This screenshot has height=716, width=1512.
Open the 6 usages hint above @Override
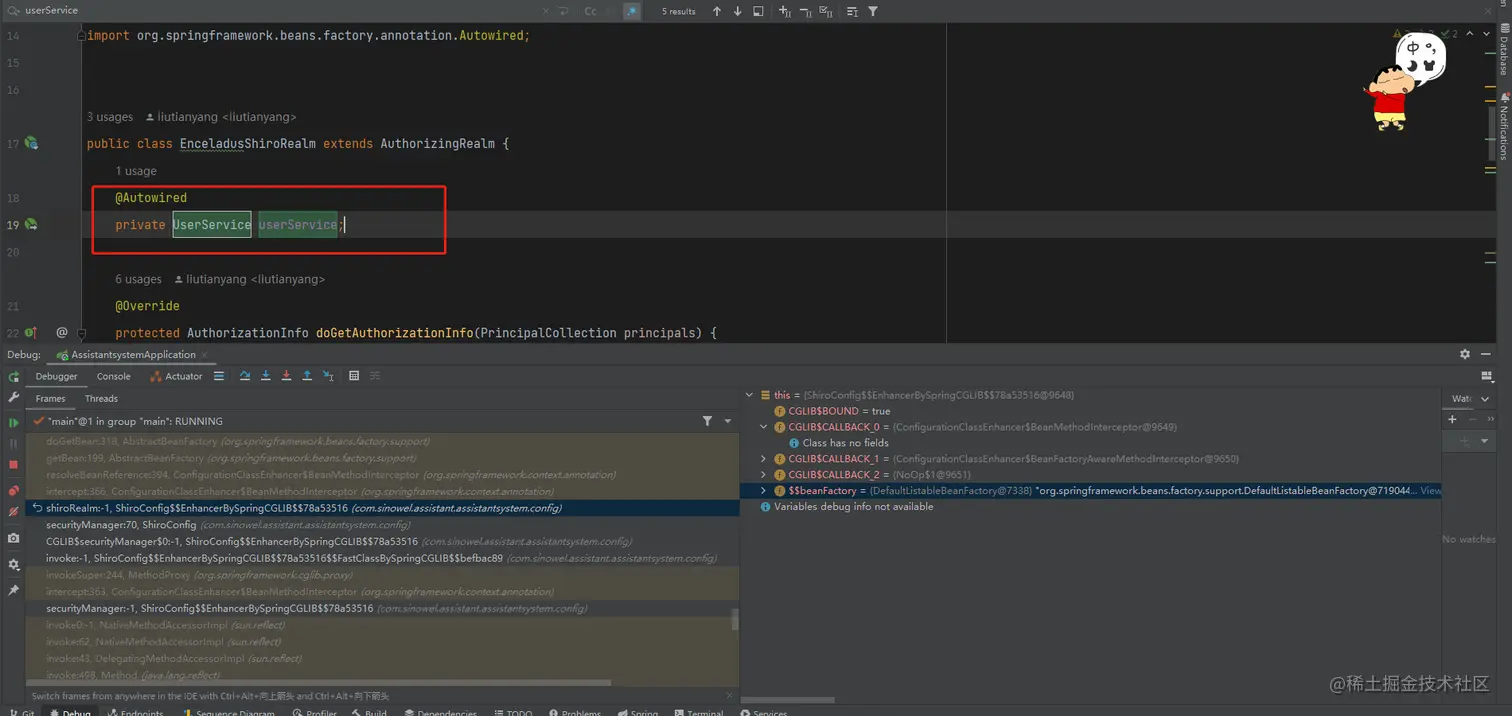(138, 279)
